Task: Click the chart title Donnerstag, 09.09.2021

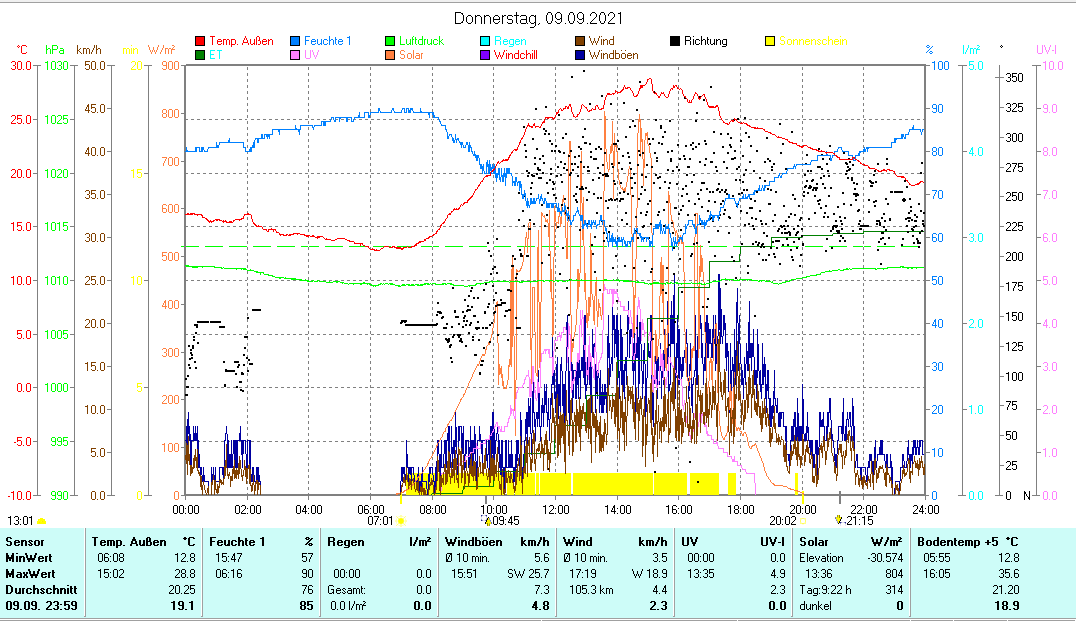Action: pos(538,19)
